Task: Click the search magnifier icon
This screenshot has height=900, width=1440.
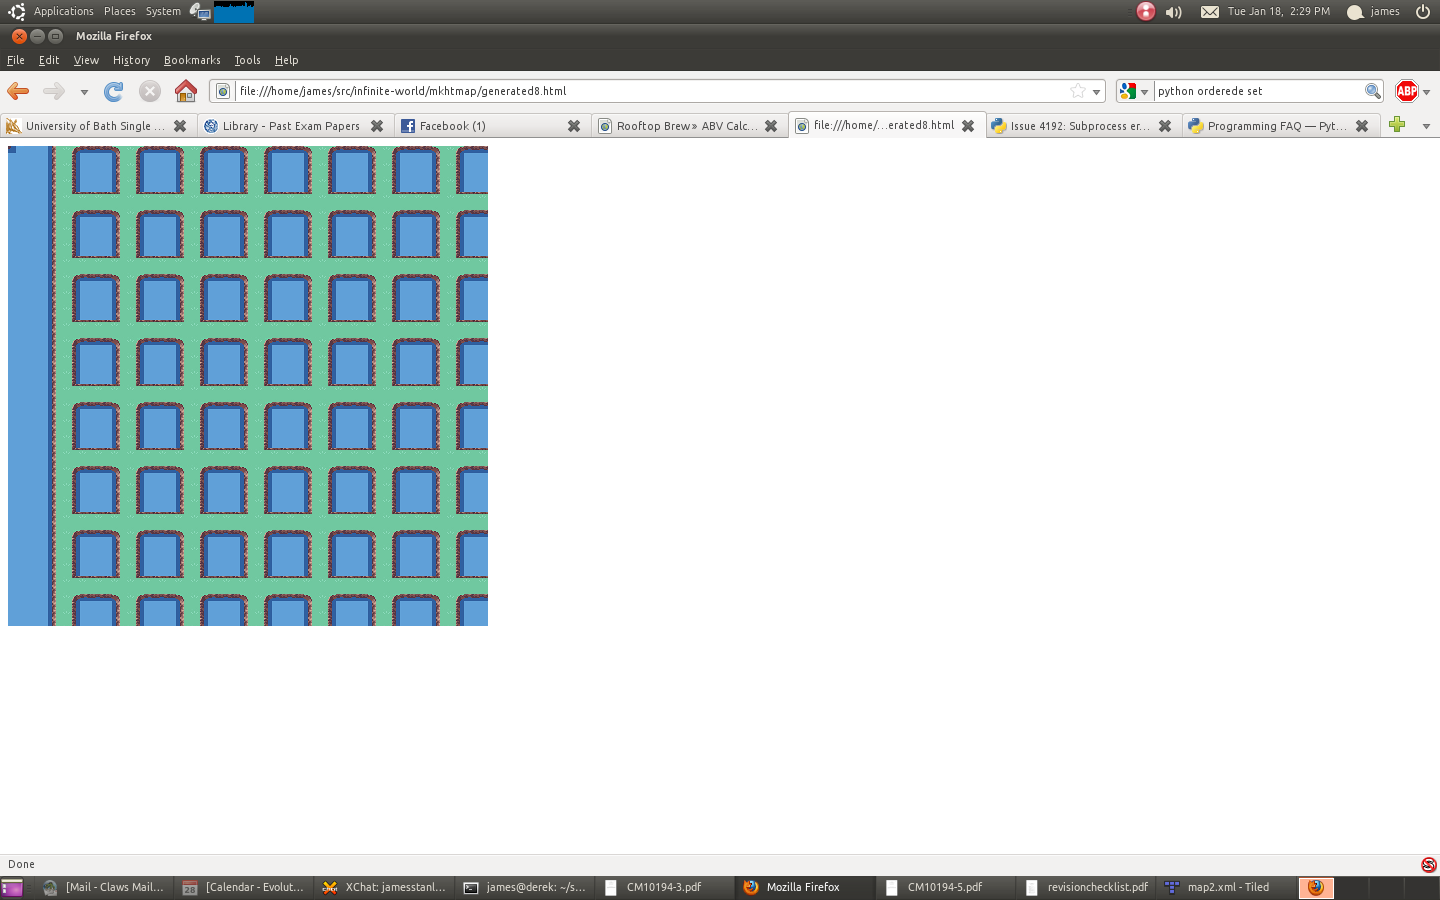Action: (x=1373, y=91)
